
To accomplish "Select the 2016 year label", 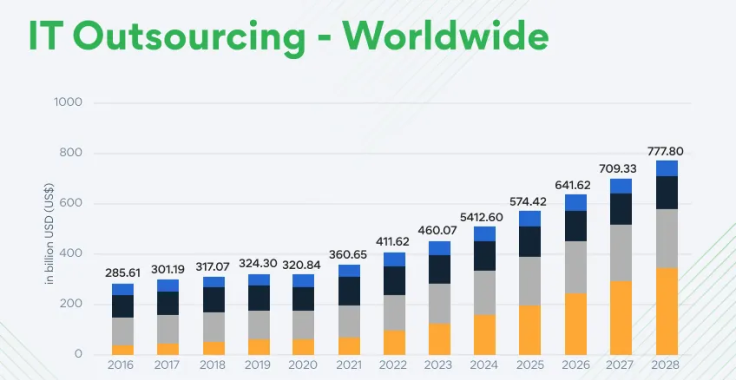I will [121, 365].
